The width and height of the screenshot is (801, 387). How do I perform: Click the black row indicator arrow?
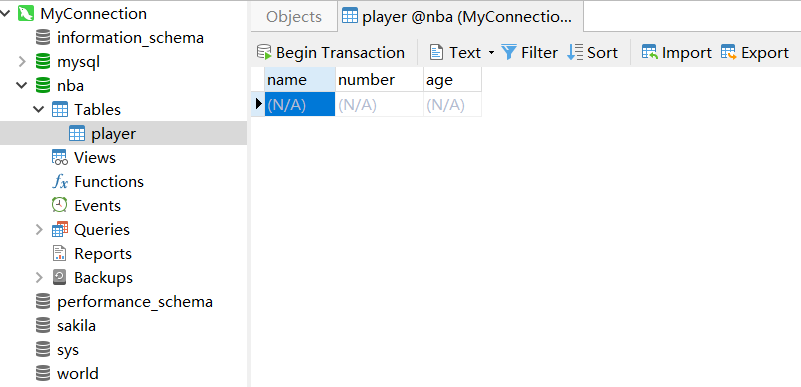[x=258, y=104]
